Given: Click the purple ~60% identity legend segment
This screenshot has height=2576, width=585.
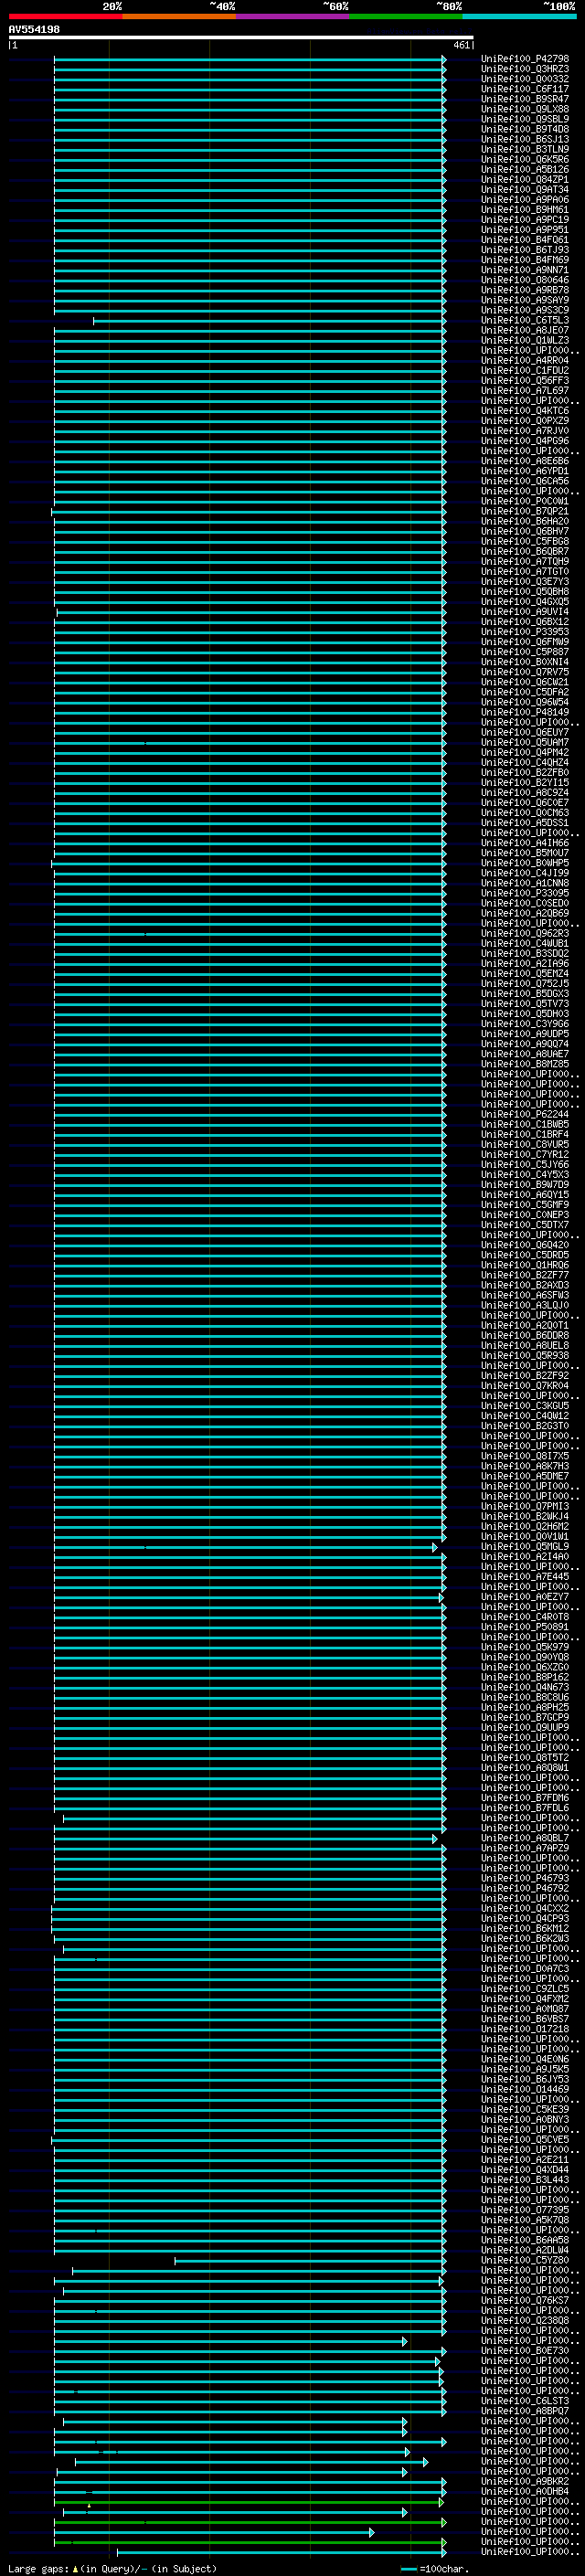Looking at the screenshot, I should (293, 16).
